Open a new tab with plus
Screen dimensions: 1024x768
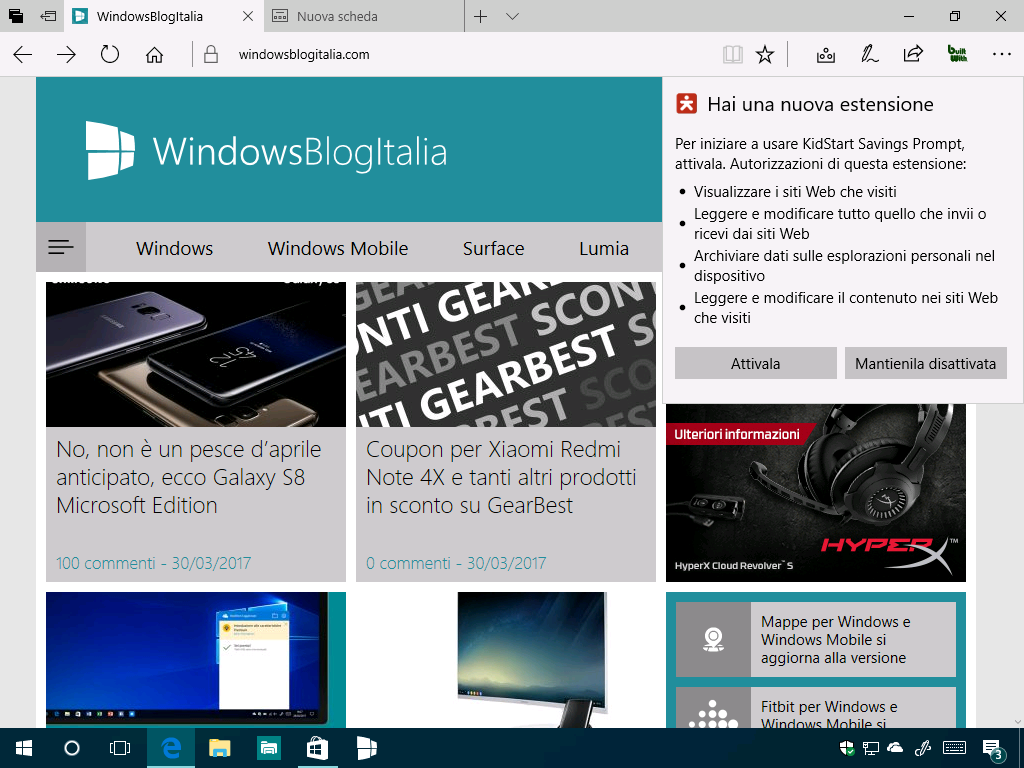click(x=481, y=16)
